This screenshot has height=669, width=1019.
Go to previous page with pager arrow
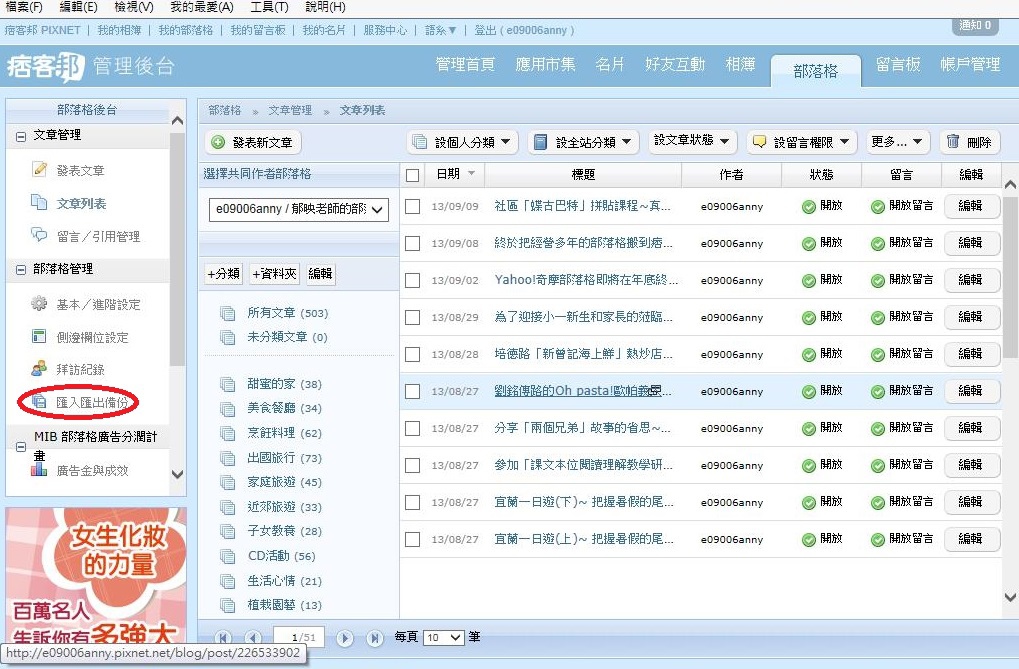253,638
